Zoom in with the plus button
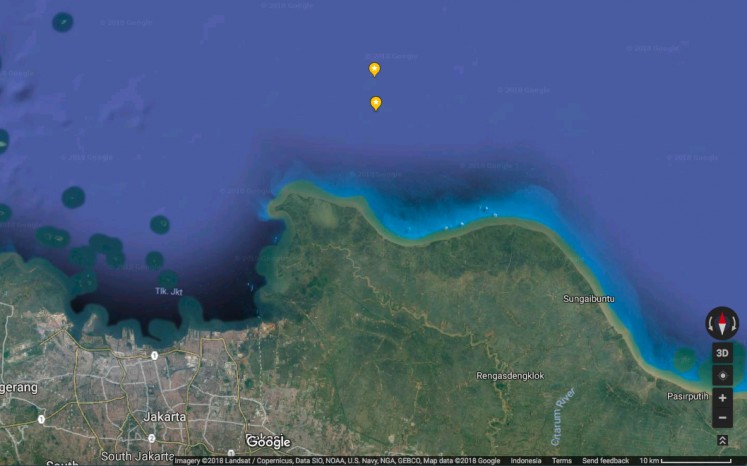The height and width of the screenshot is (466, 747). [x=722, y=397]
